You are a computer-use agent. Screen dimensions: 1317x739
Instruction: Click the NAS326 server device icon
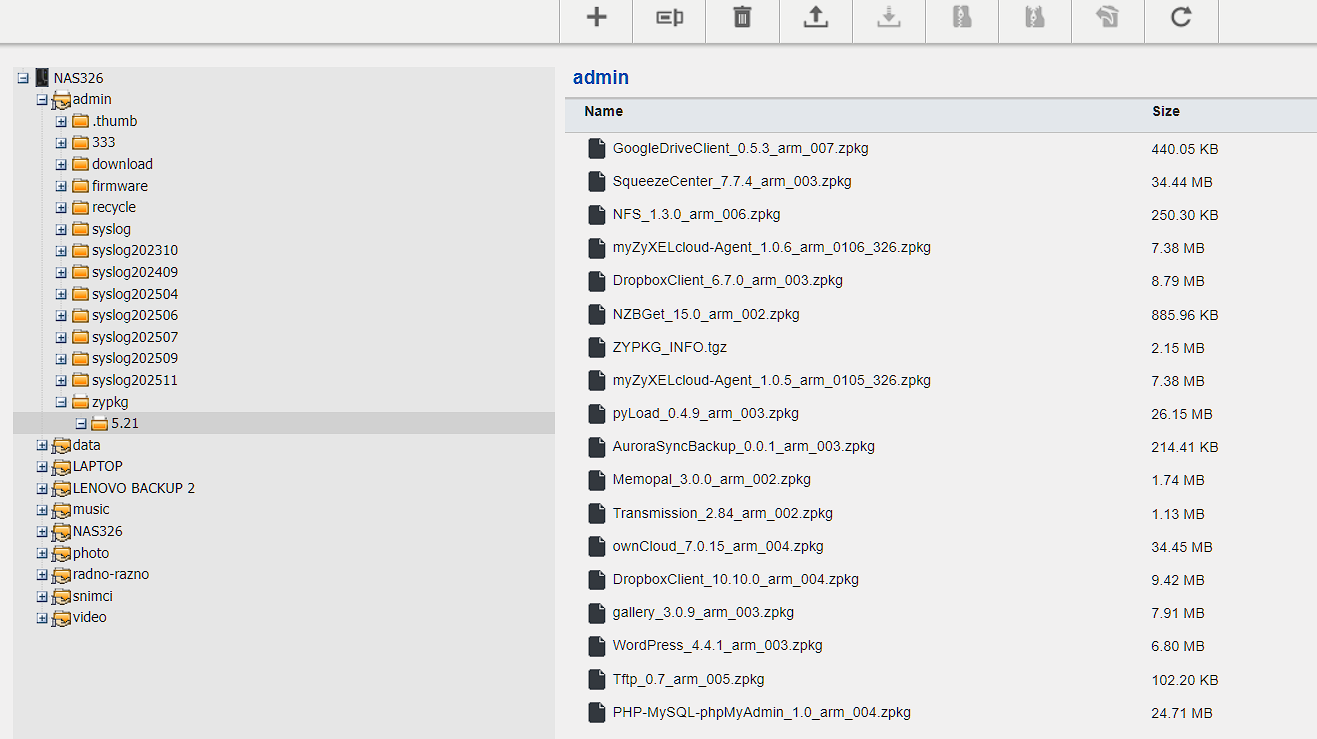42,77
